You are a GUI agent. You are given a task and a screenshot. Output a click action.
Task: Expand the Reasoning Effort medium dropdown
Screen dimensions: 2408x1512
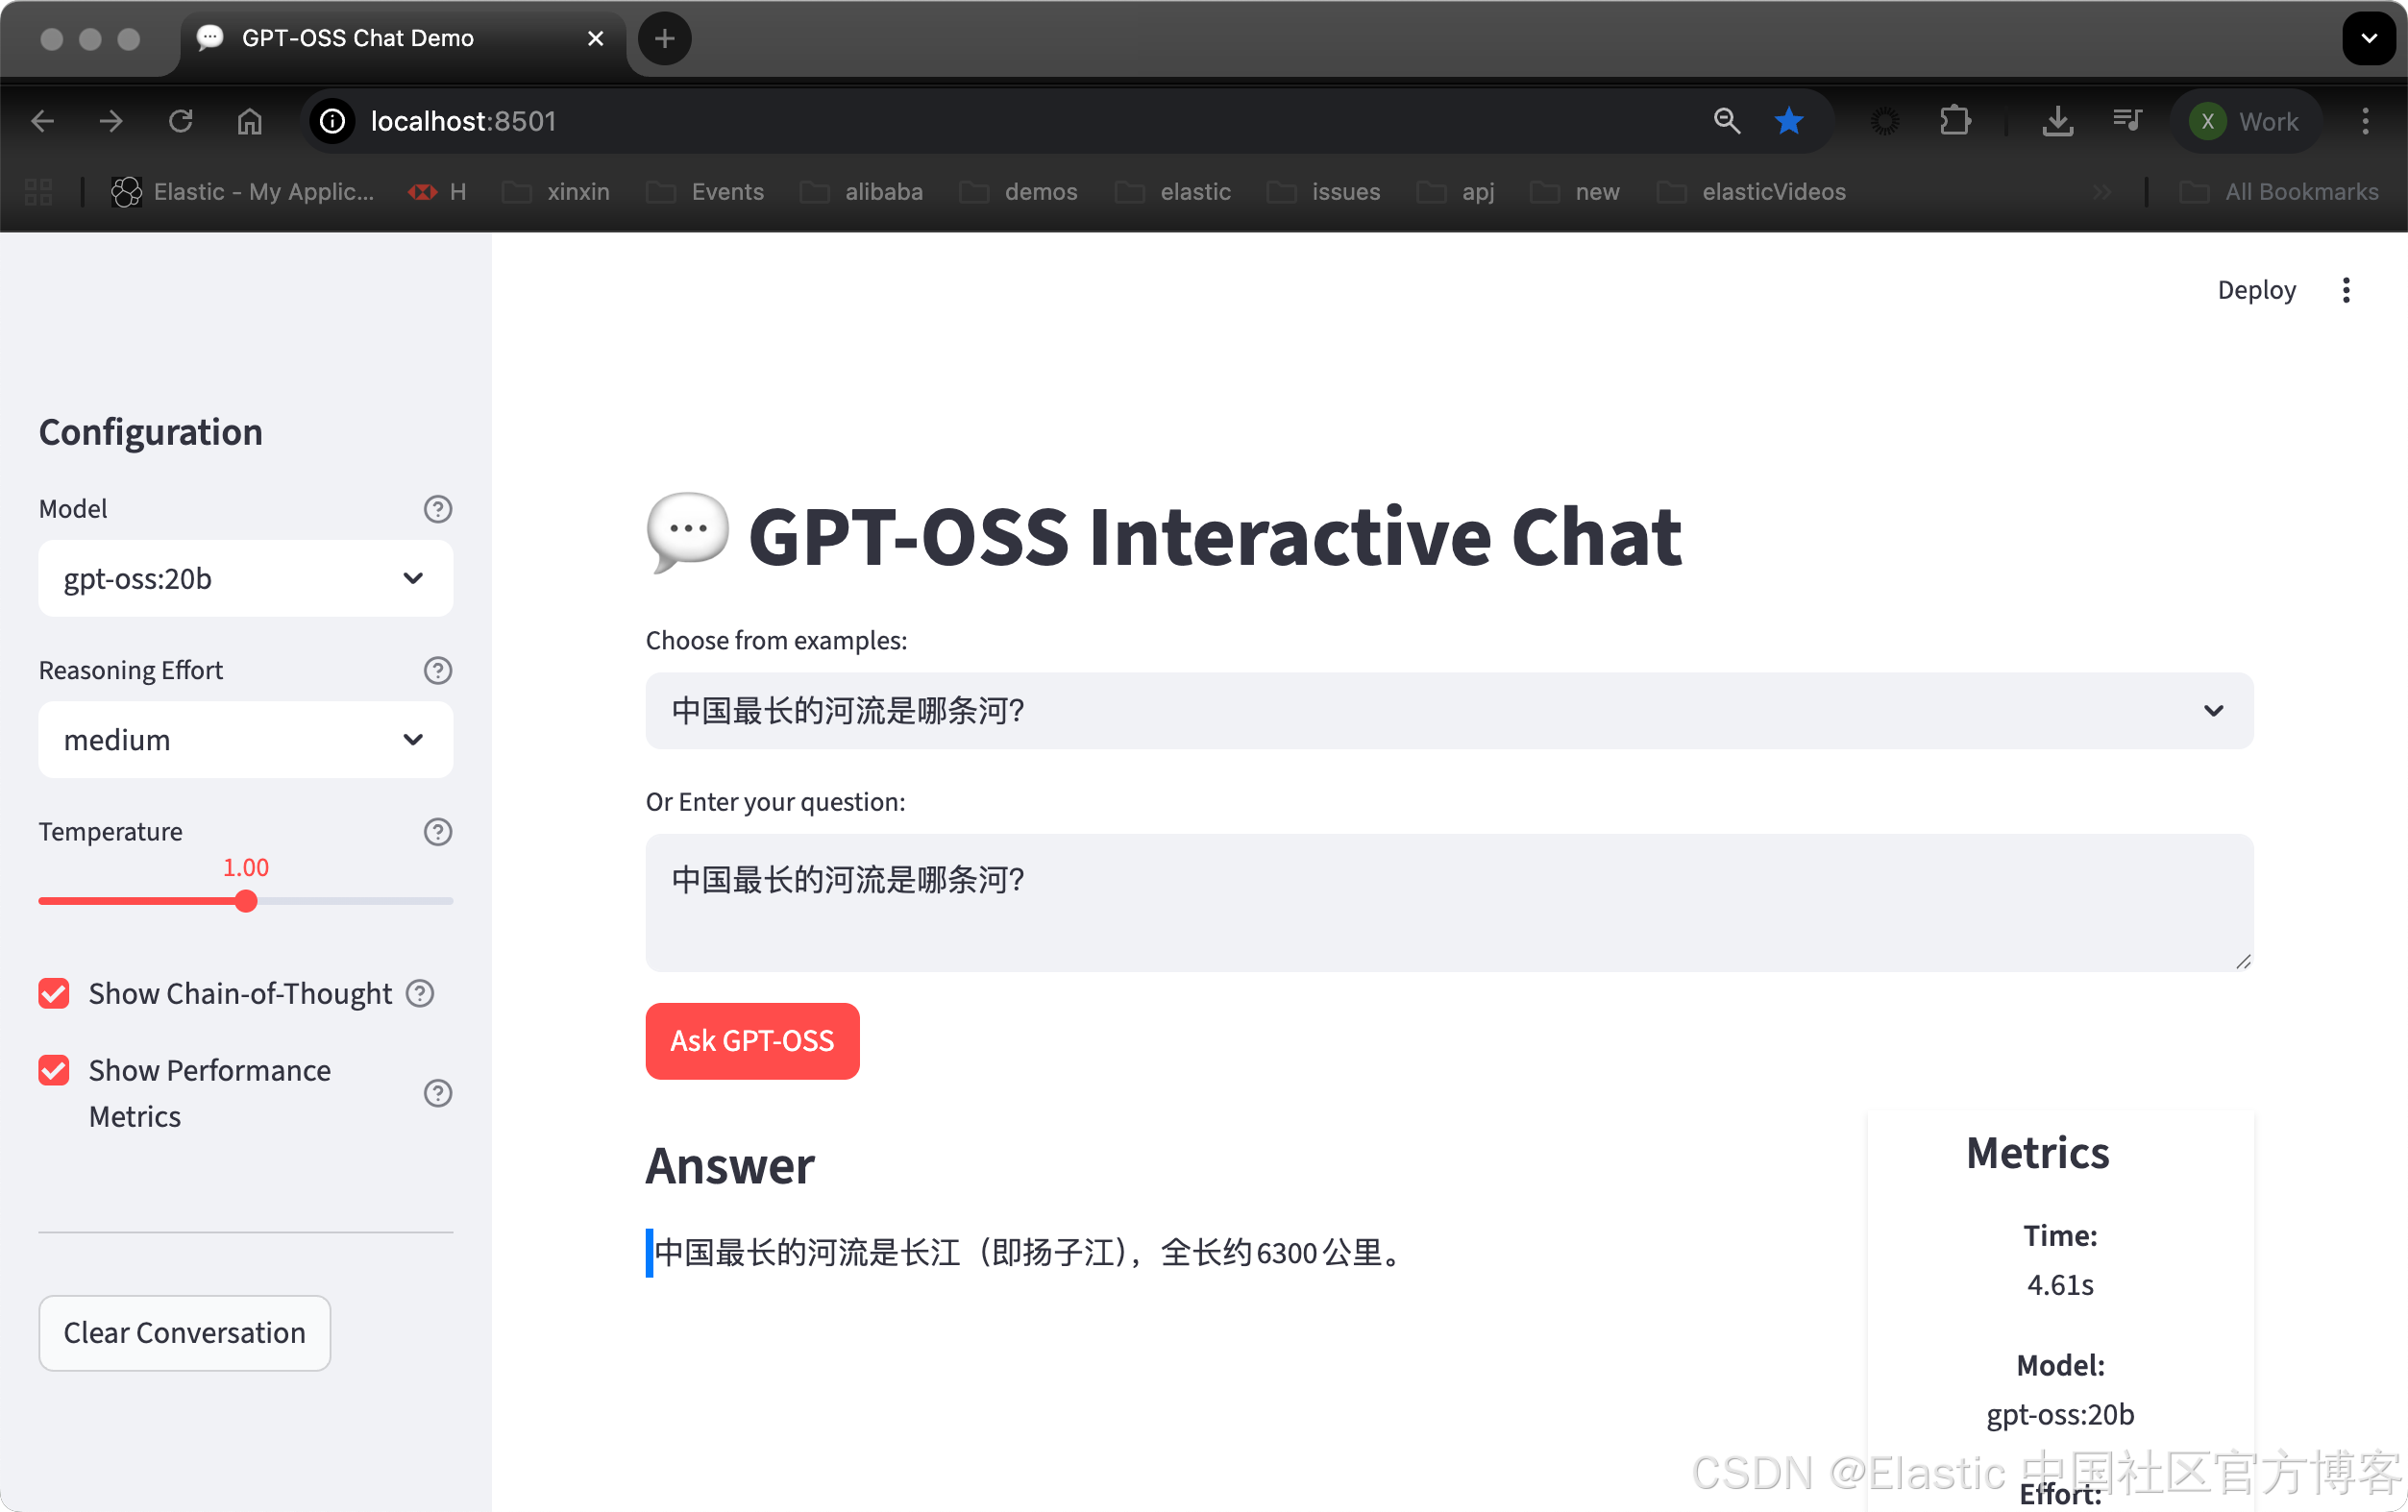click(245, 740)
